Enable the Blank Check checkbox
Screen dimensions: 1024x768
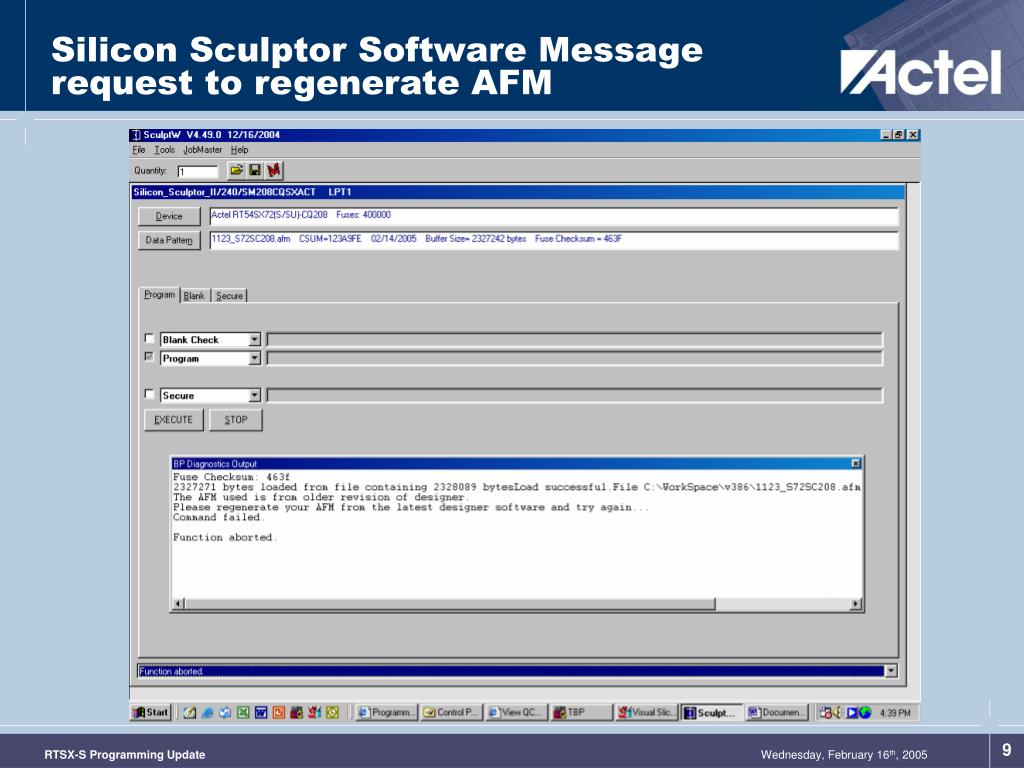(x=149, y=338)
